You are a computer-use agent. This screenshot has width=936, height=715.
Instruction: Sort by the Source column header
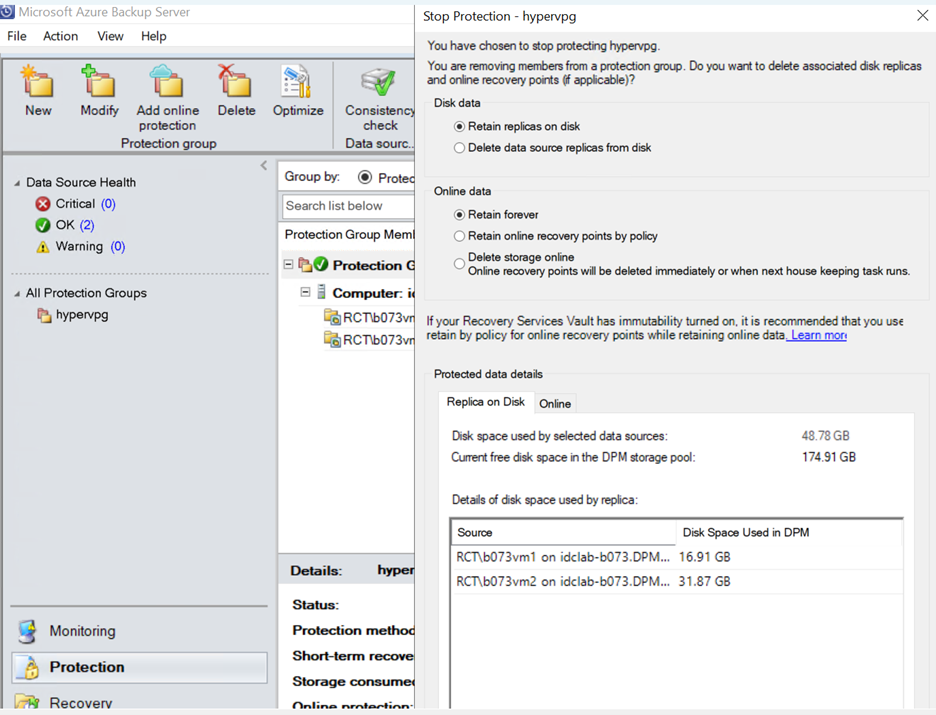point(563,532)
